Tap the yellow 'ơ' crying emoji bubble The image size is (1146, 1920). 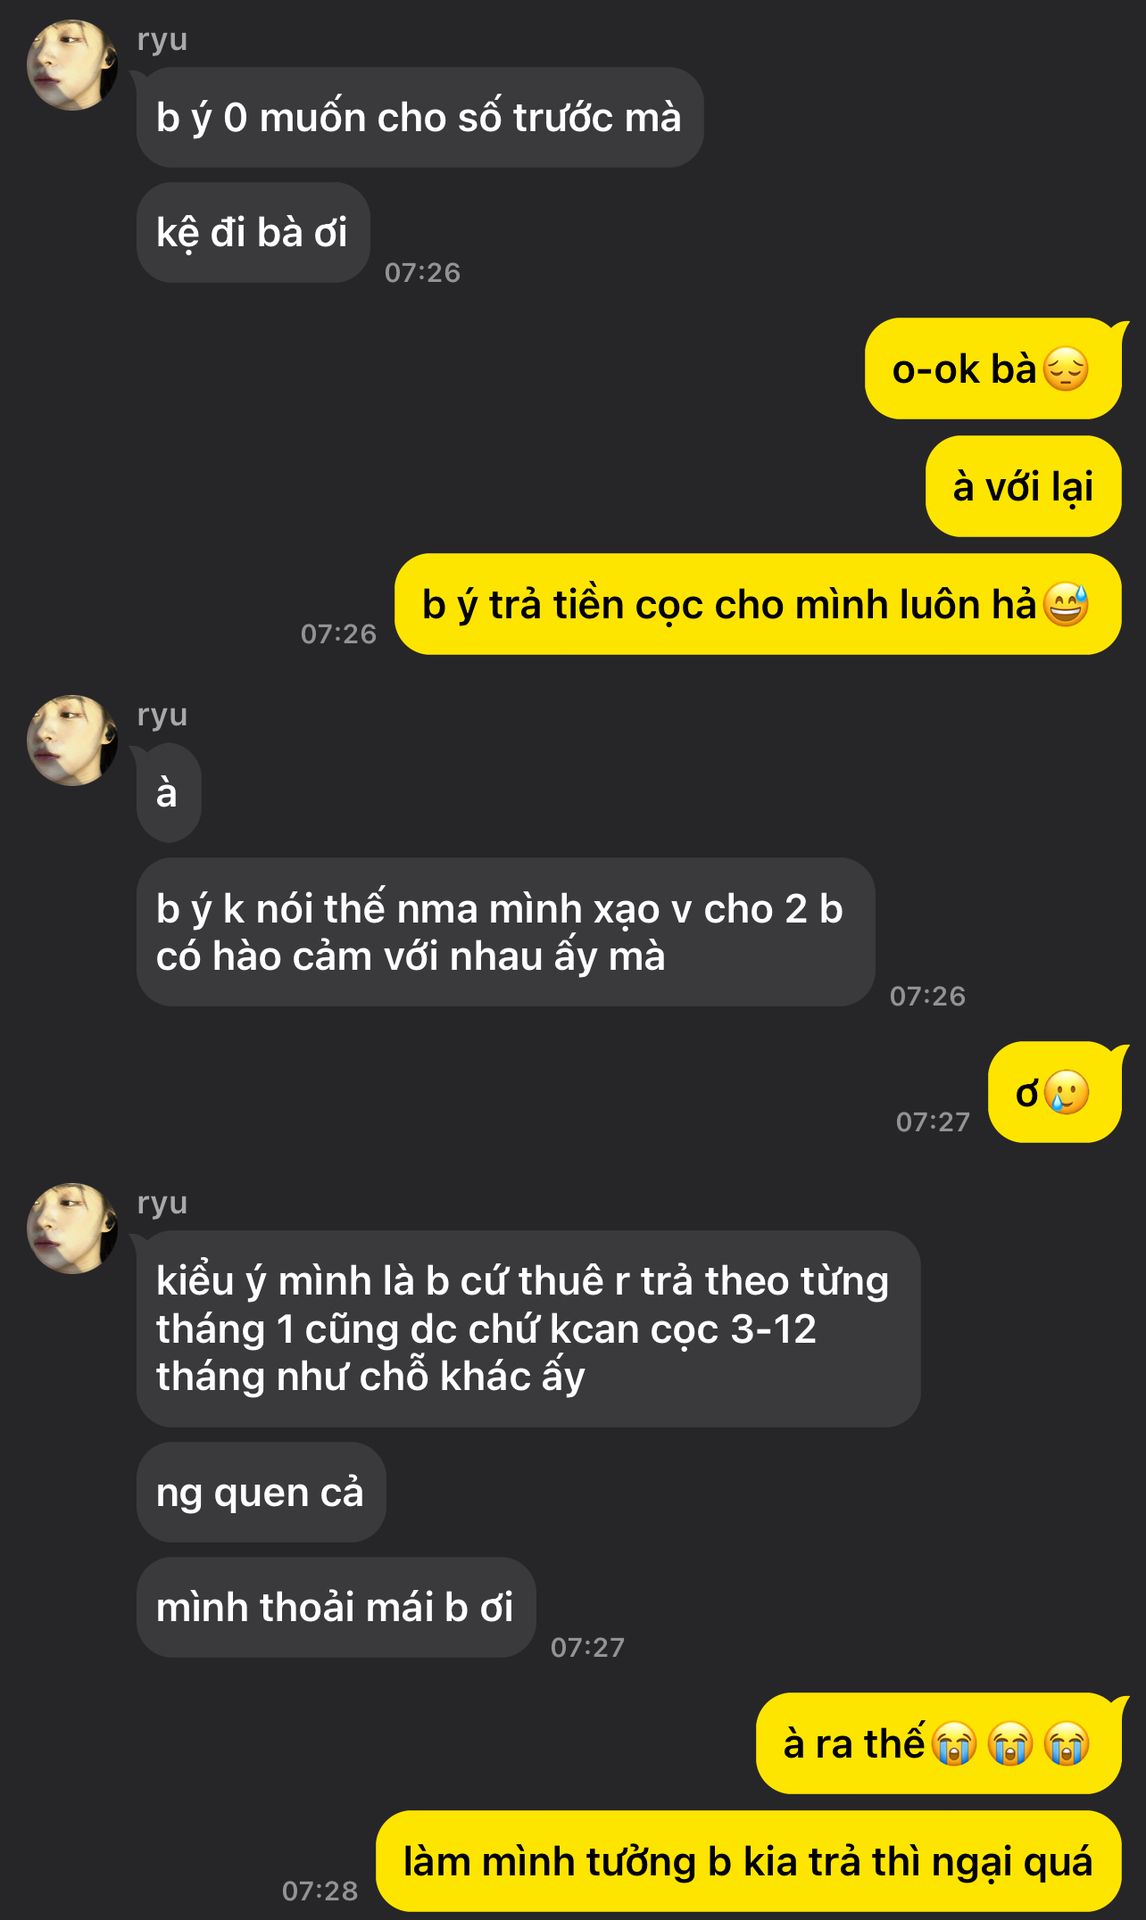(1055, 1092)
